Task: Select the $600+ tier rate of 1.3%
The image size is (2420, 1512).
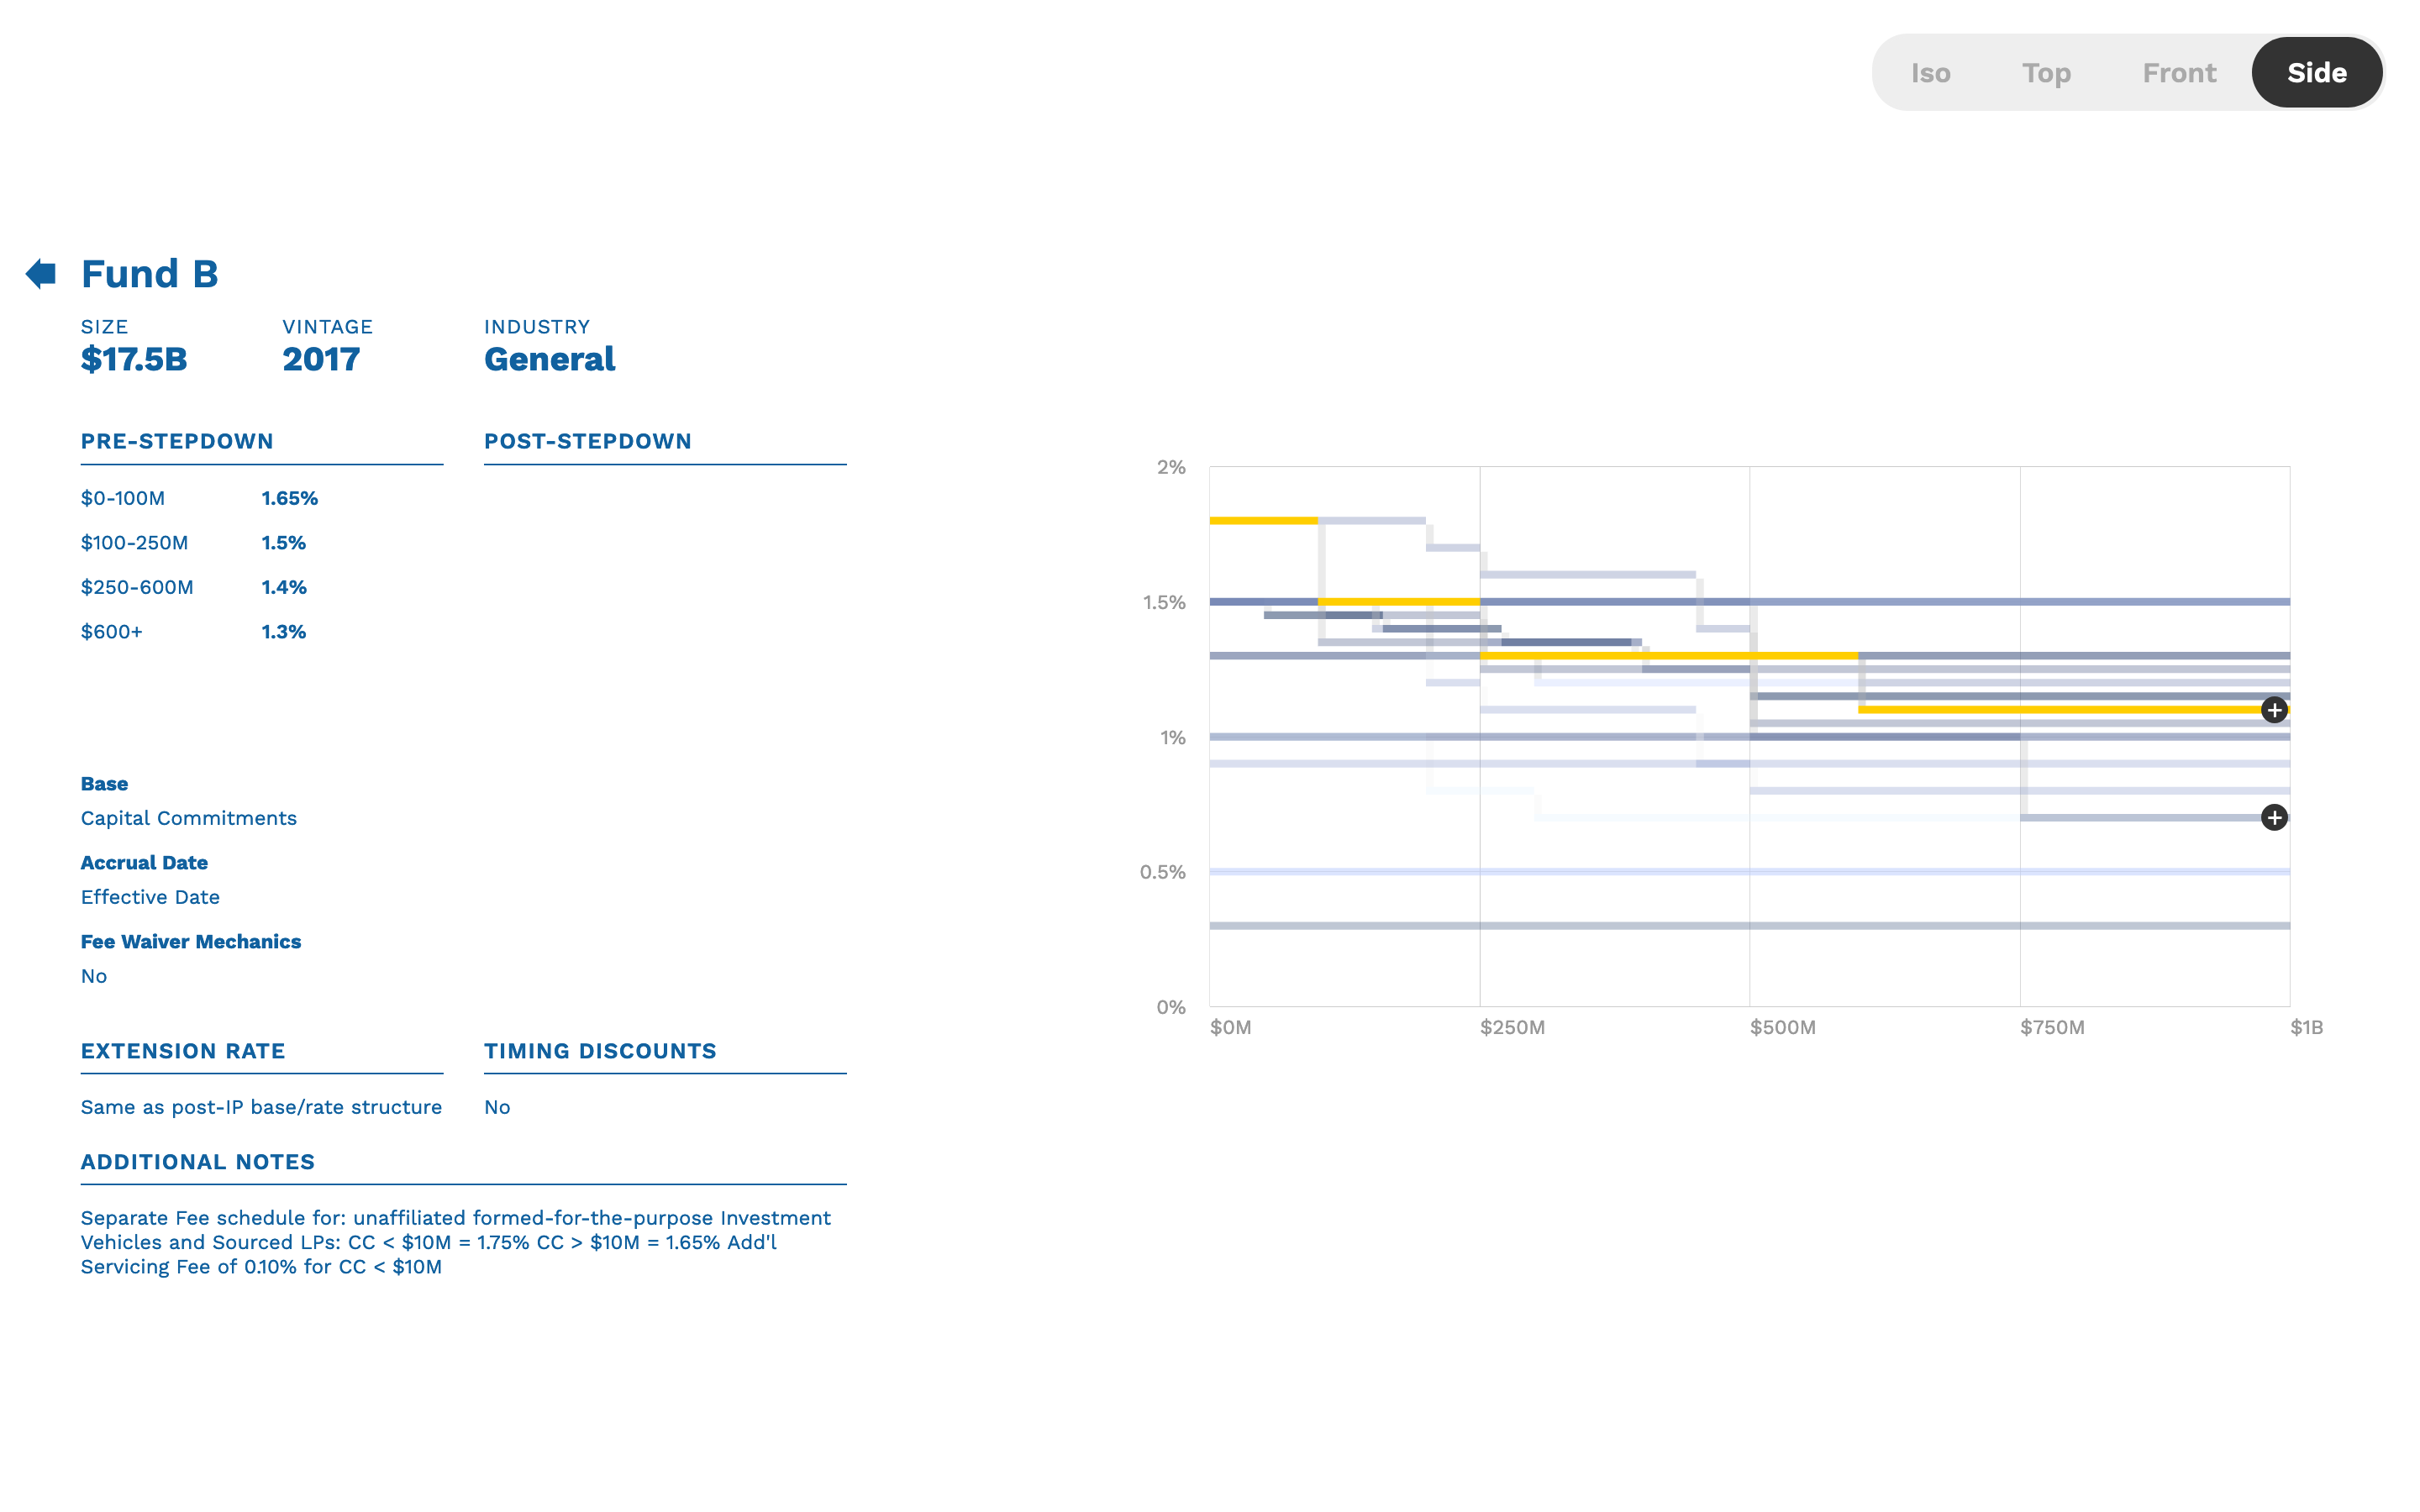Action: pyautogui.click(x=283, y=631)
